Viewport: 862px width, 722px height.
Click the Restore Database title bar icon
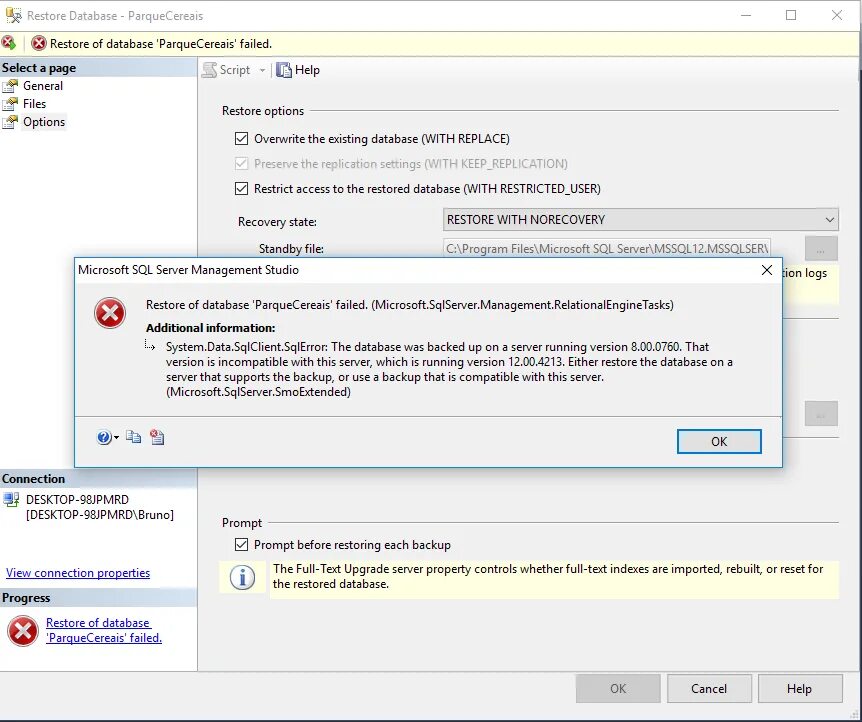pyautogui.click(x=14, y=15)
